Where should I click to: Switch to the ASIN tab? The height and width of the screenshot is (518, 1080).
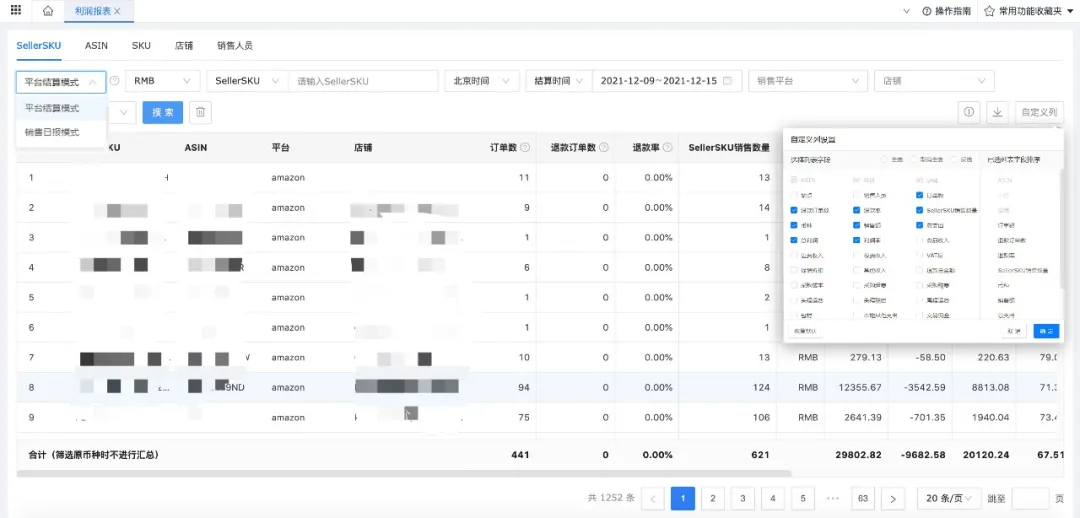pyautogui.click(x=96, y=45)
